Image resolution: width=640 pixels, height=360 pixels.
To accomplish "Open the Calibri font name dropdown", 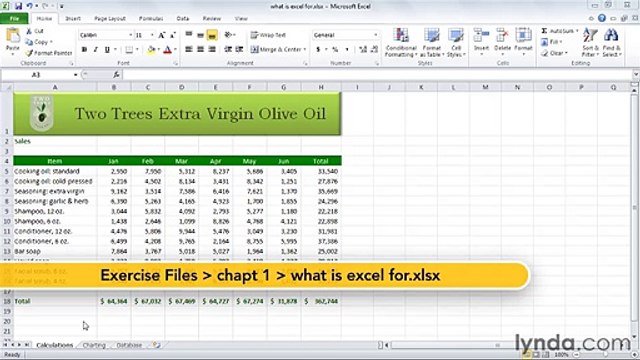I will tap(131, 35).
